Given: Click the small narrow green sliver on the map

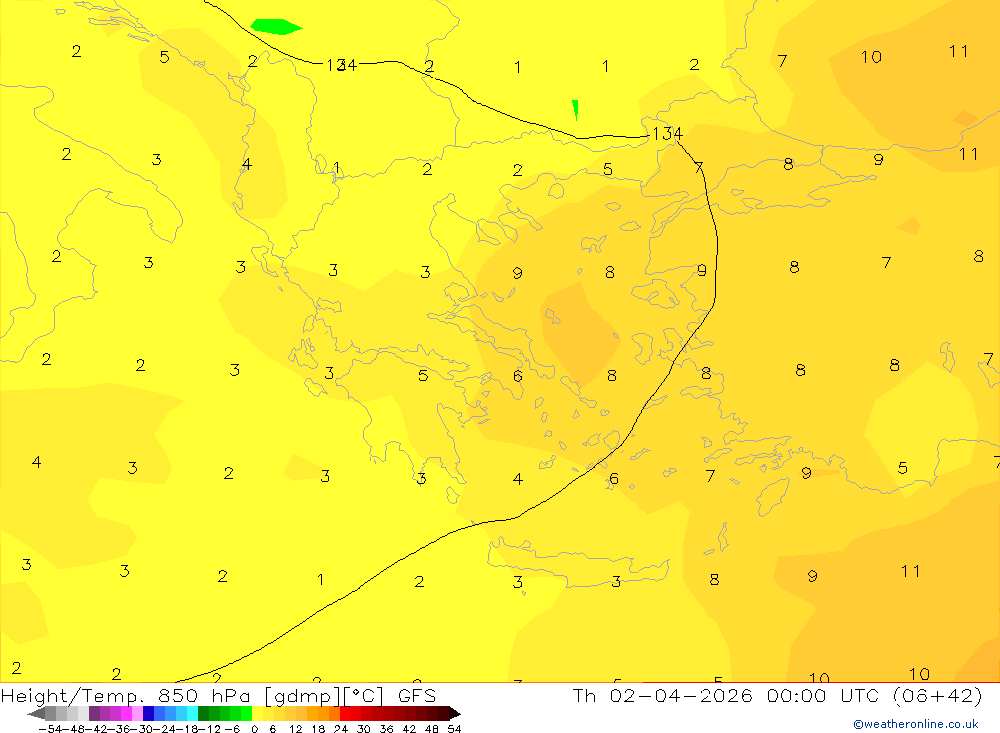Looking at the screenshot, I should 575,110.
